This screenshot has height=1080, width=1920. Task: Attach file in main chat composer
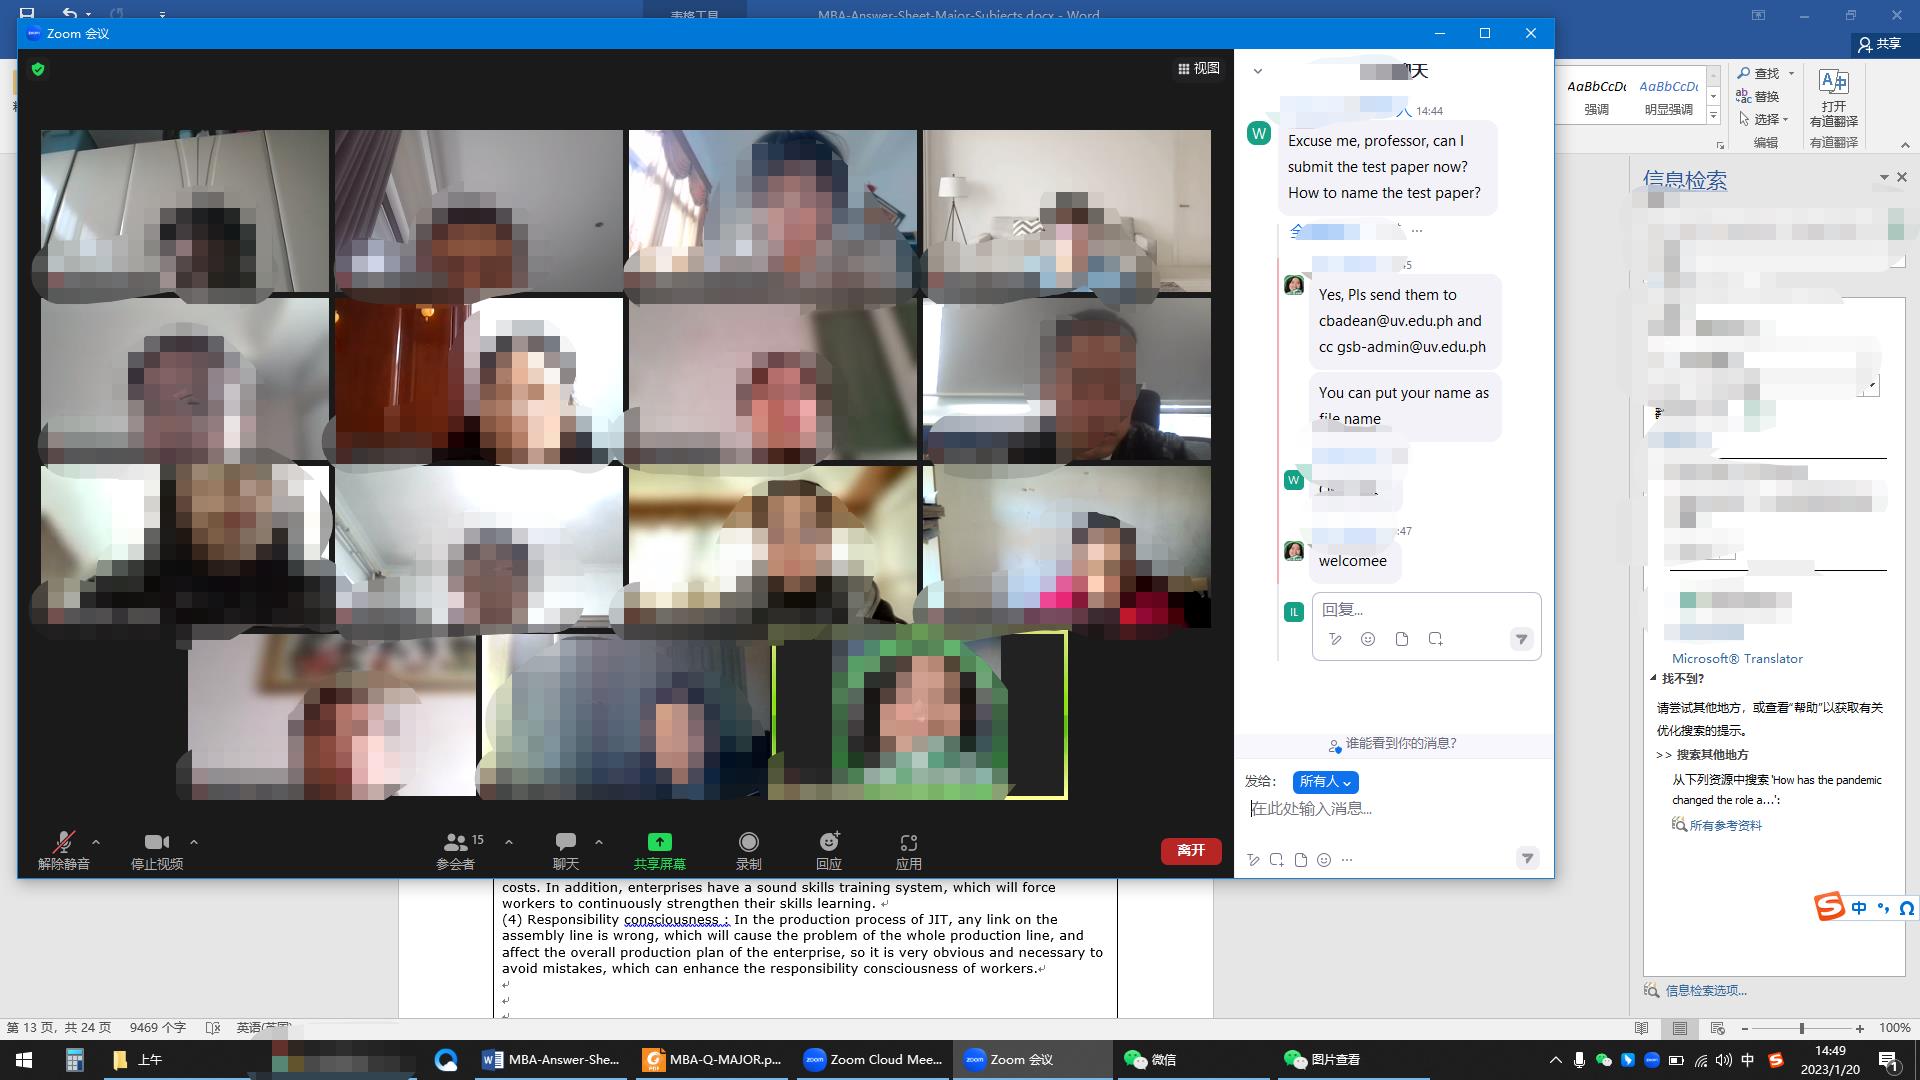pyautogui.click(x=1301, y=860)
